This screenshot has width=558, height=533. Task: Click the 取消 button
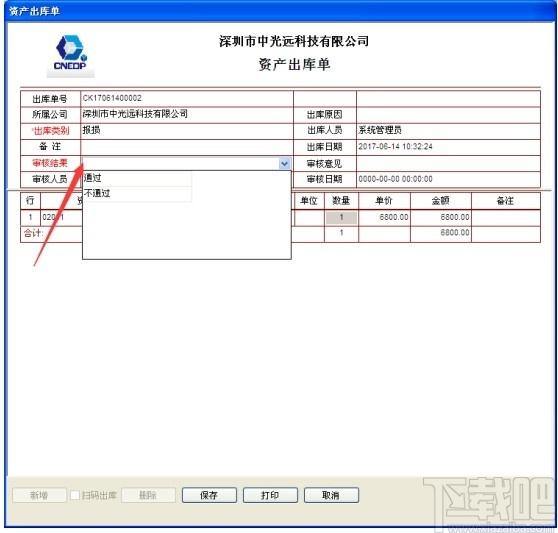click(x=331, y=495)
